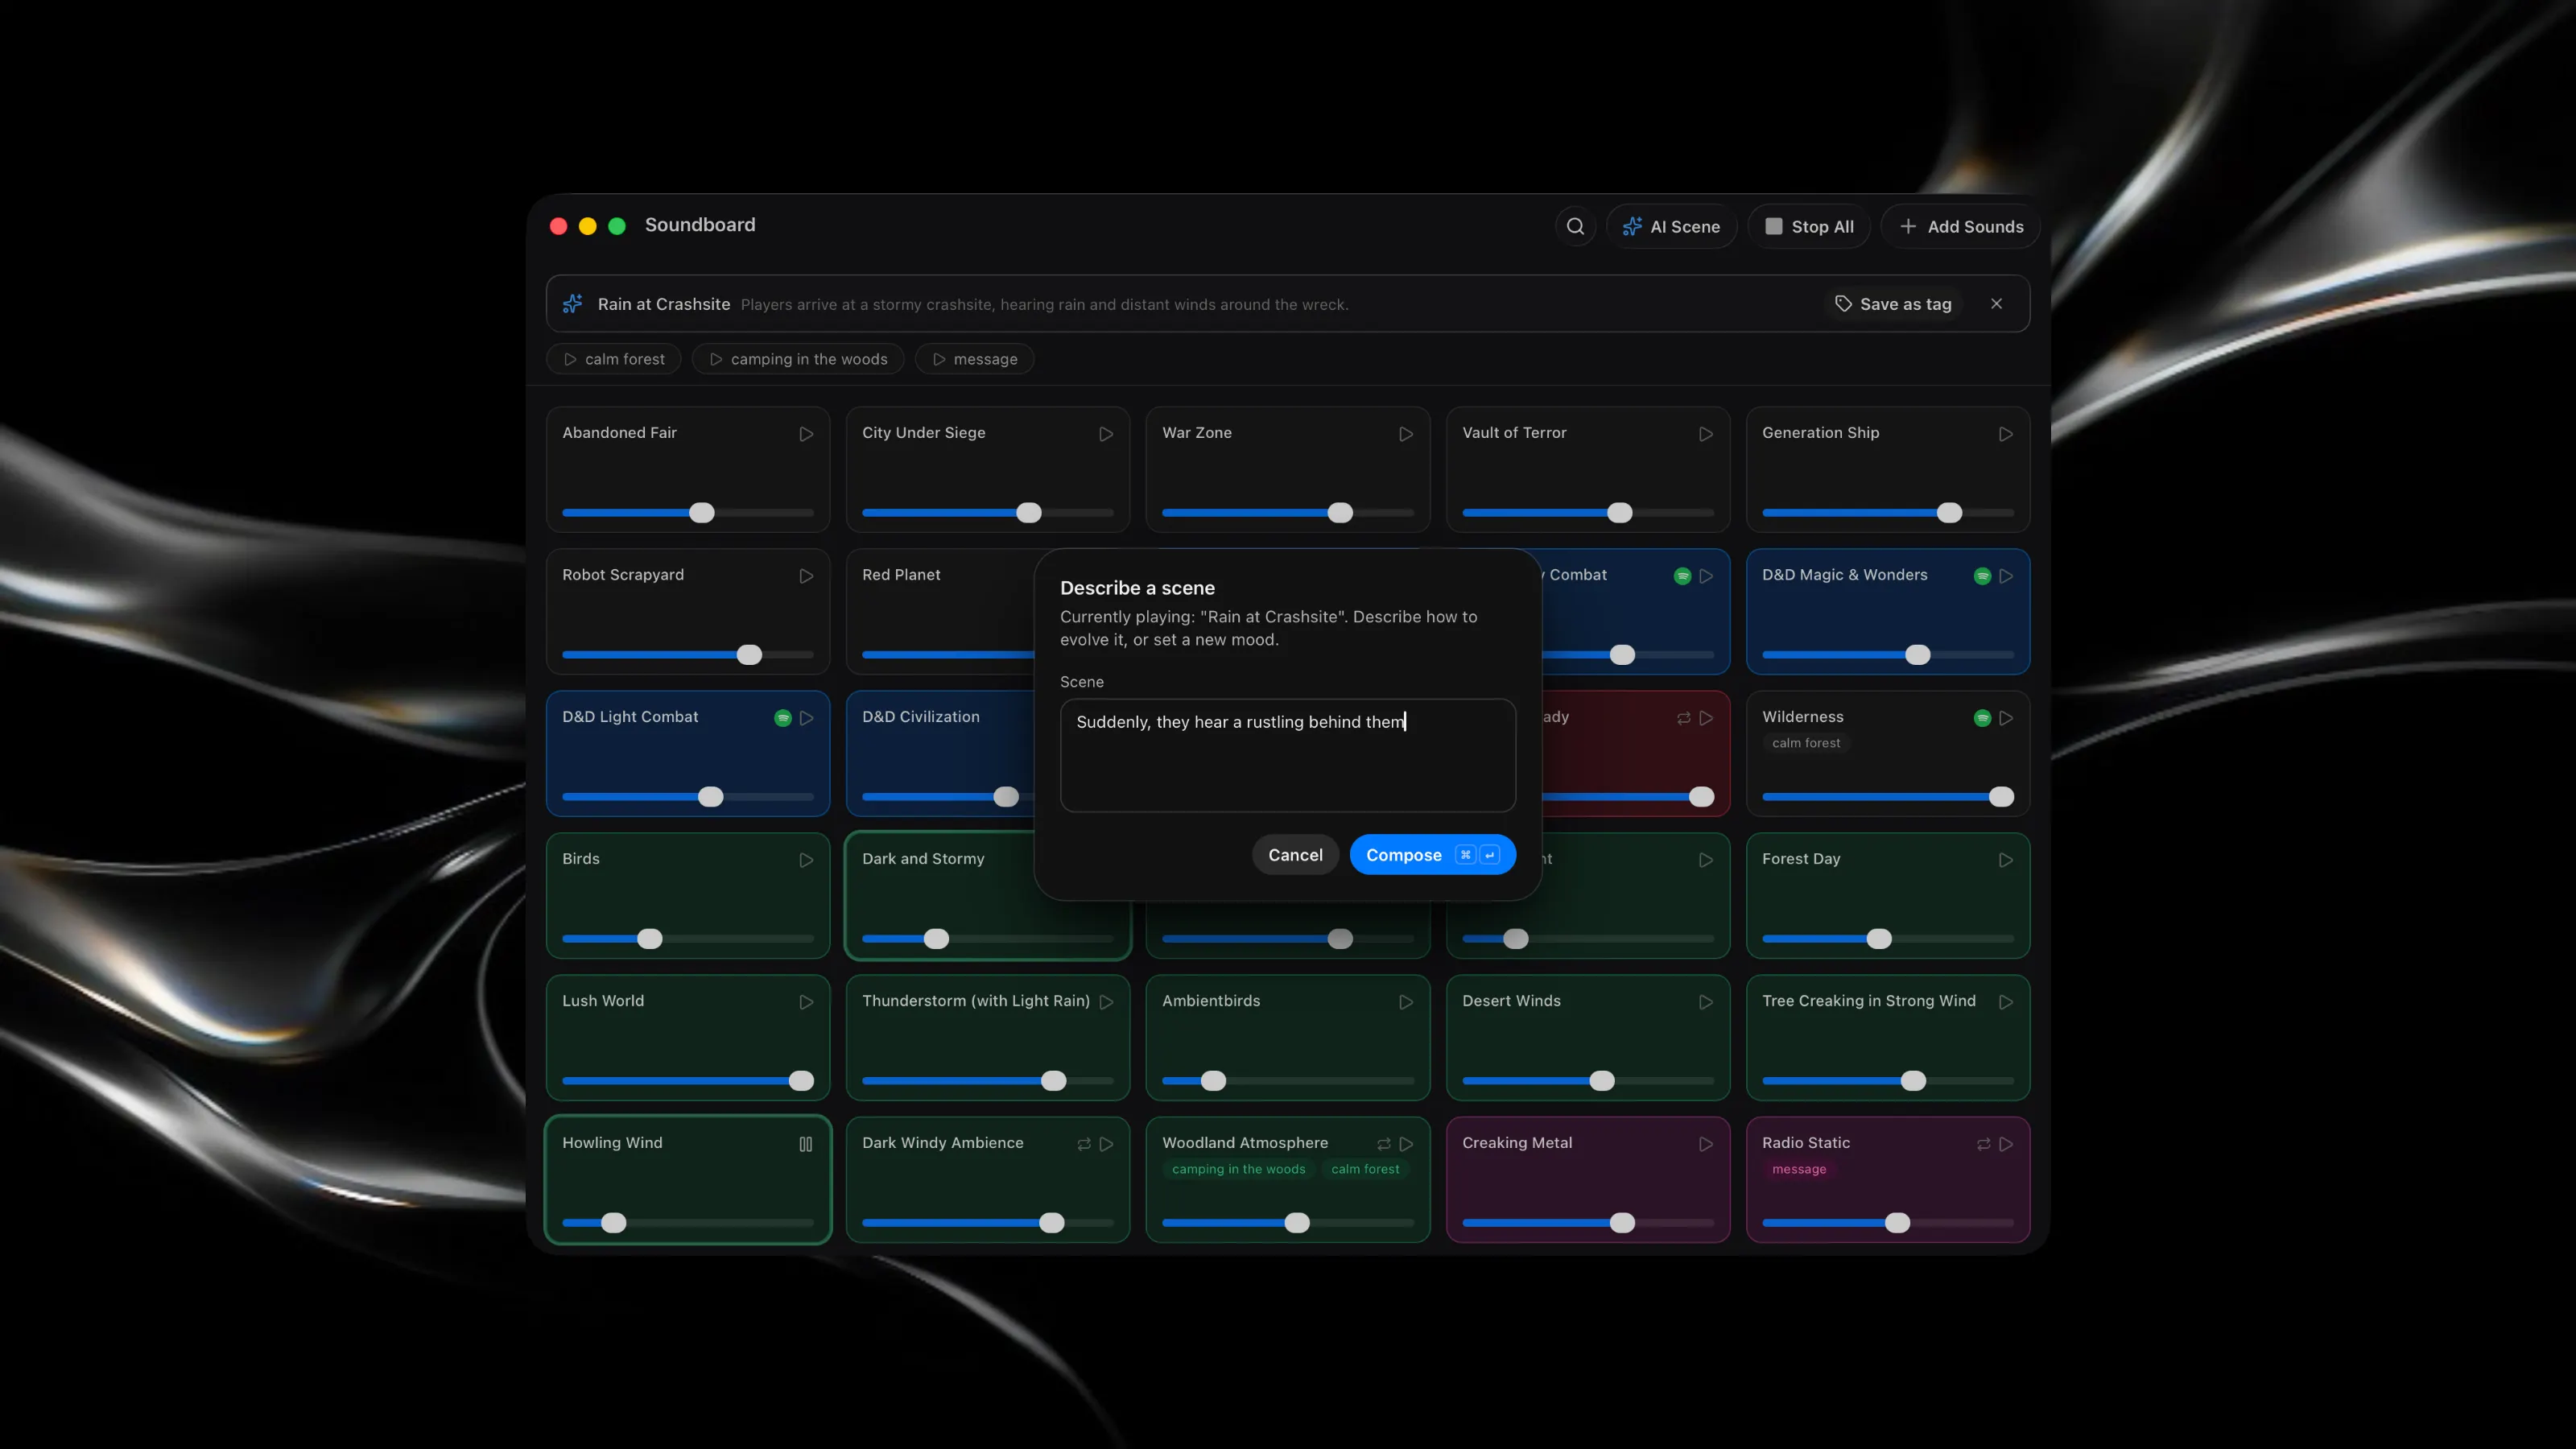Click Spotify icon on D&D Light Combat
The width and height of the screenshot is (2576, 1449).
tap(783, 718)
